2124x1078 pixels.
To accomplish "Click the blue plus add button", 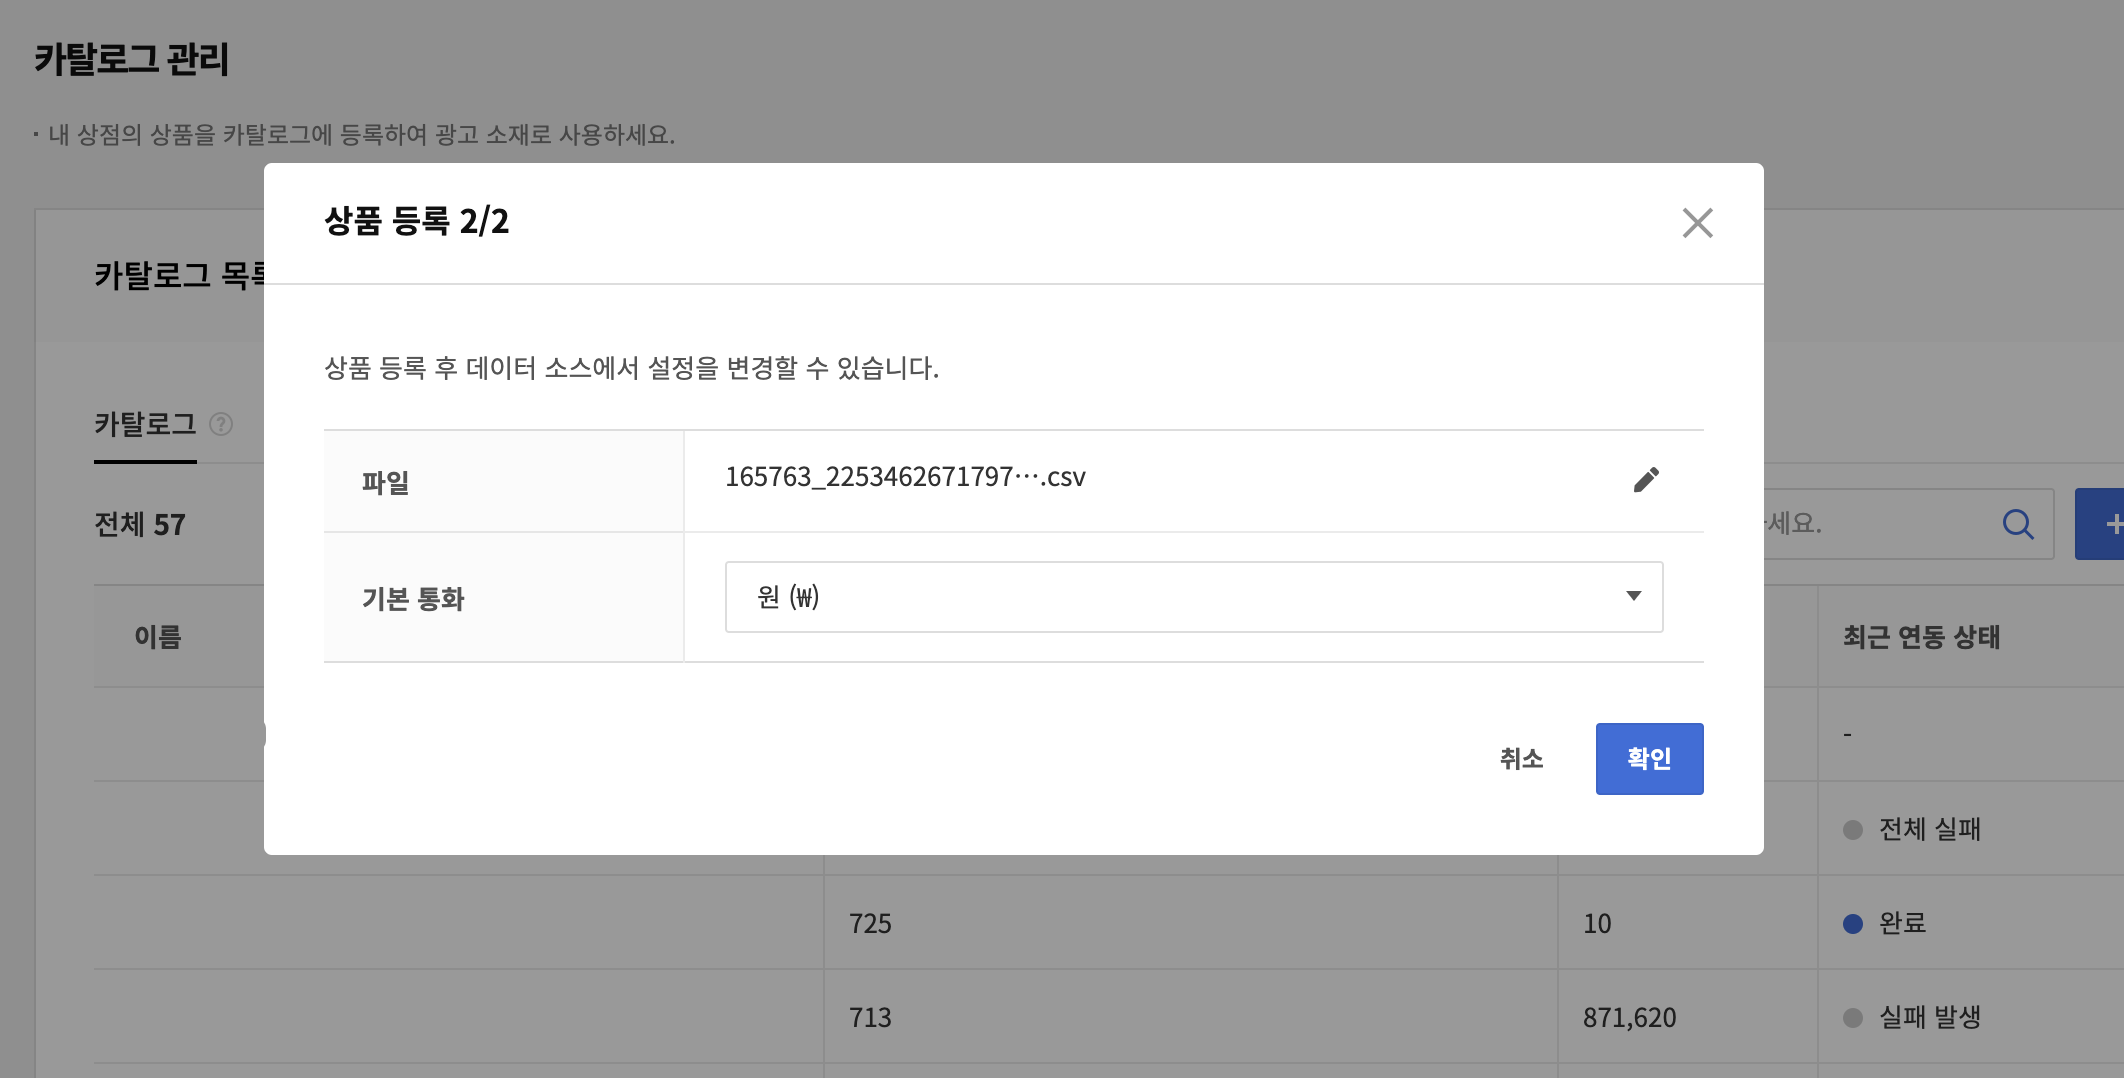I will pyautogui.click(x=2105, y=524).
